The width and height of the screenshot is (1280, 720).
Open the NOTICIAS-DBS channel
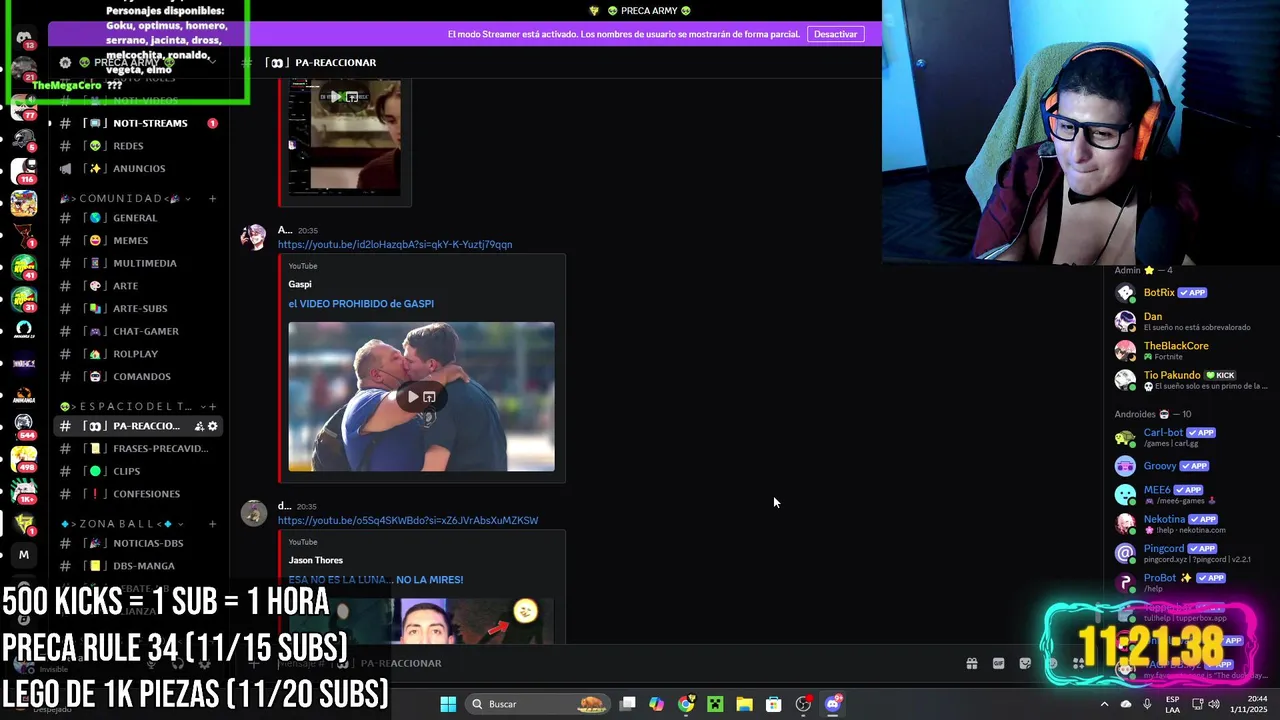[x=138, y=543]
